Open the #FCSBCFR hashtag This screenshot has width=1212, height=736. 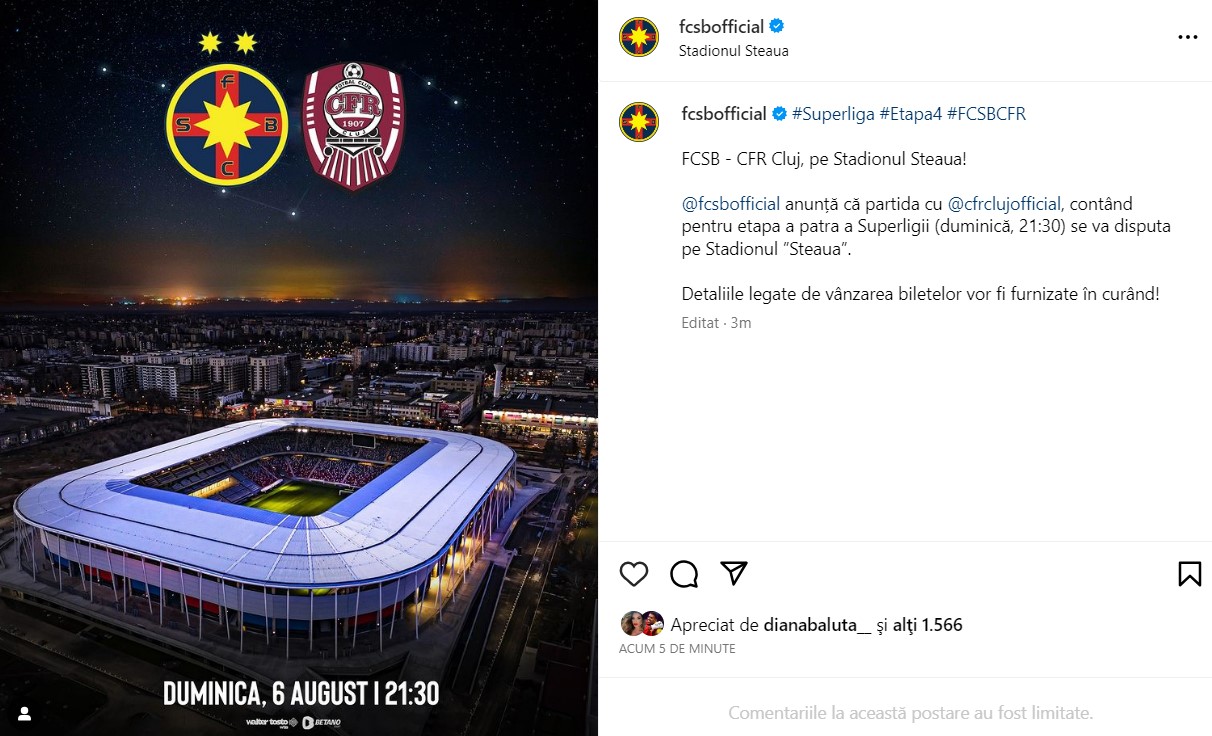(986, 114)
